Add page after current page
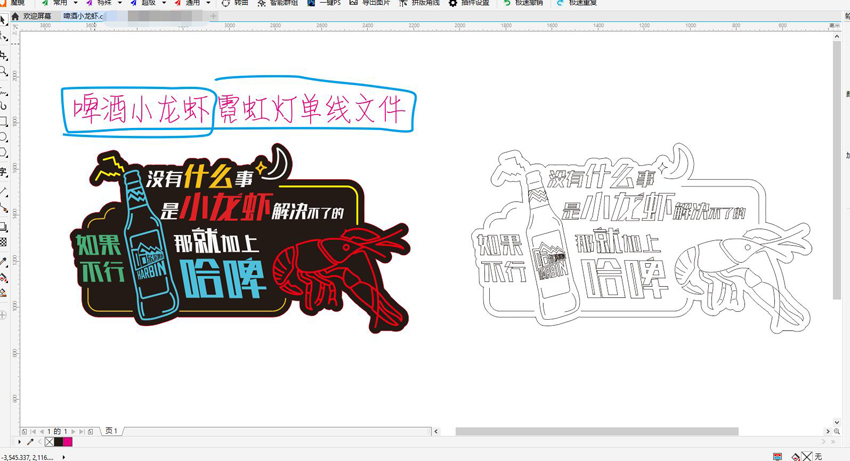 point(91,432)
